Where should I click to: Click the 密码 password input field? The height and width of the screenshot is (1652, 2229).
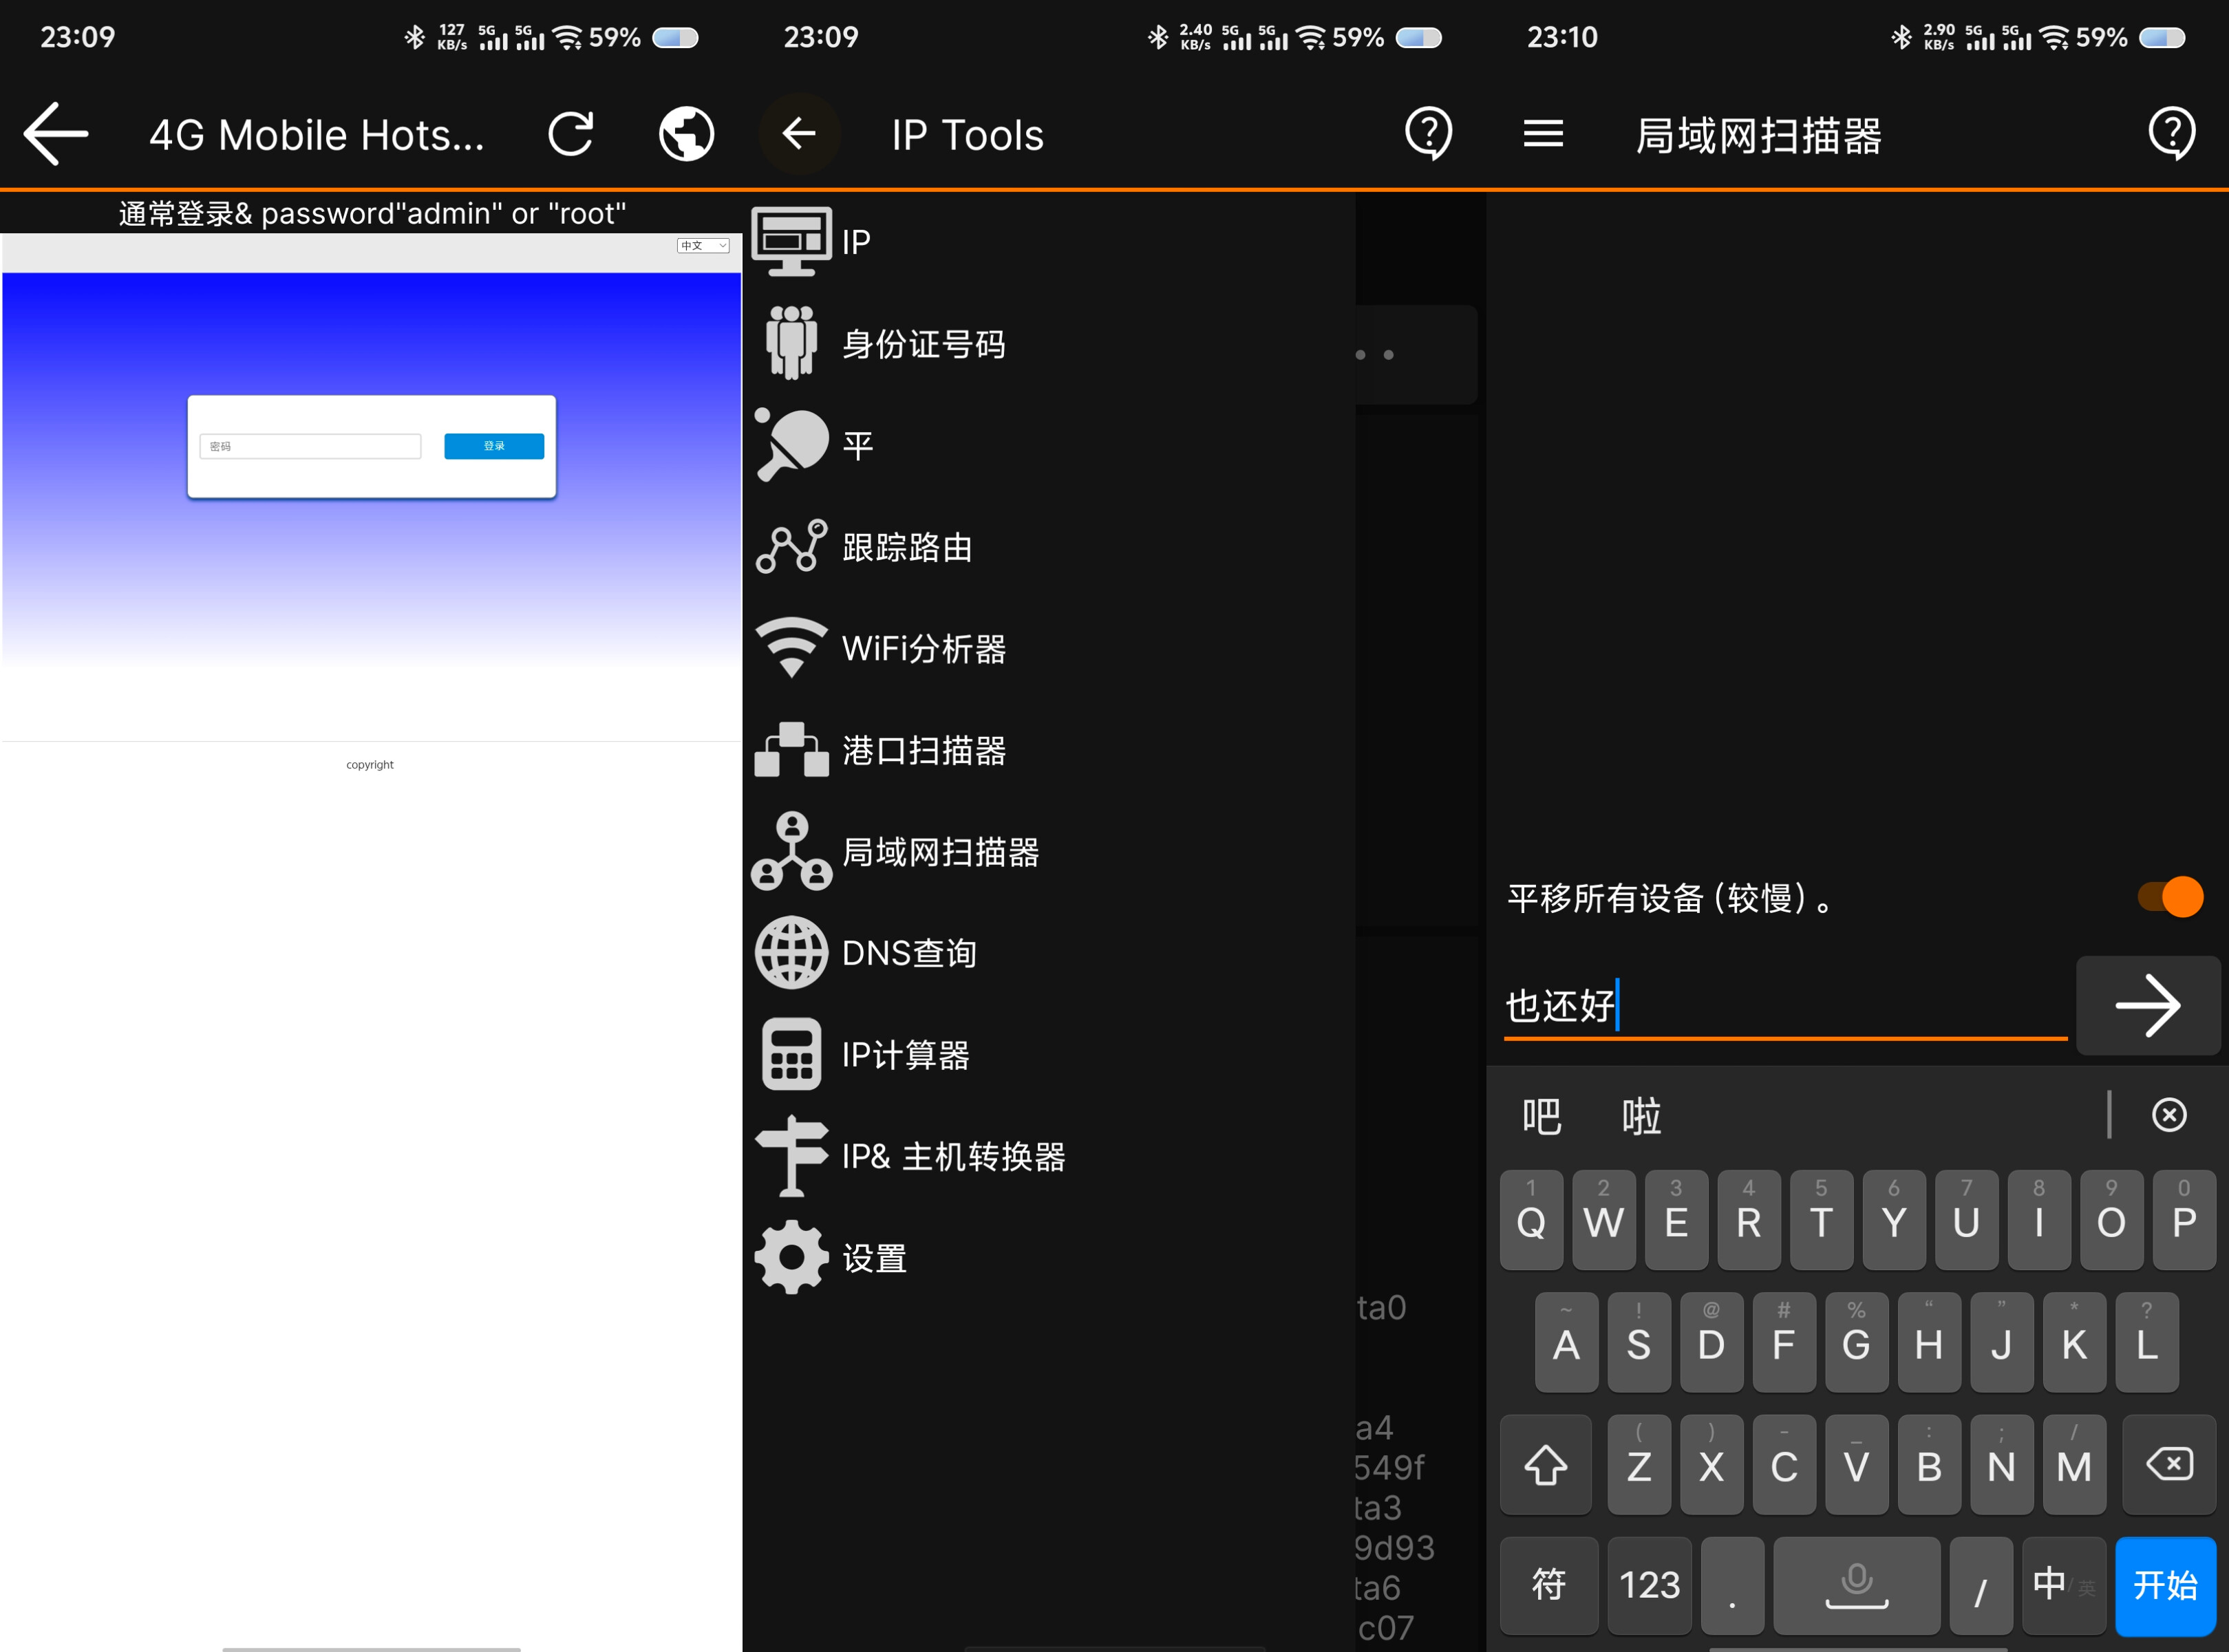(310, 446)
